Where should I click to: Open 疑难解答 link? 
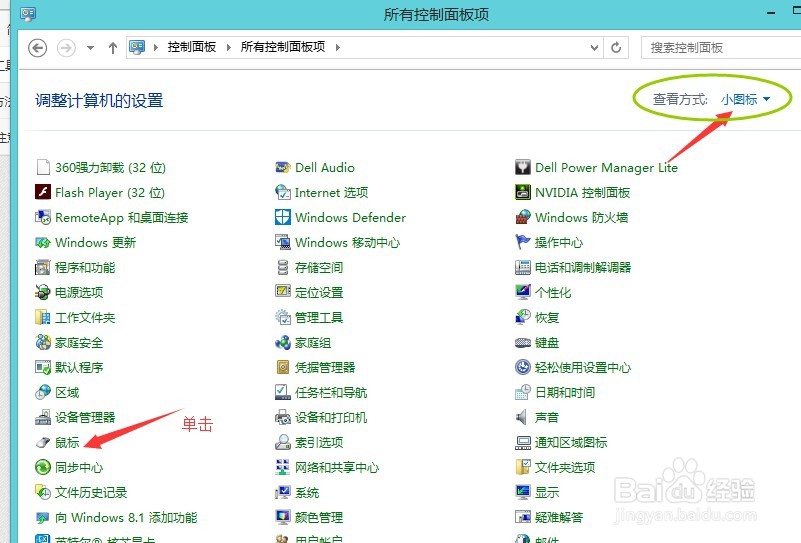tap(559, 518)
